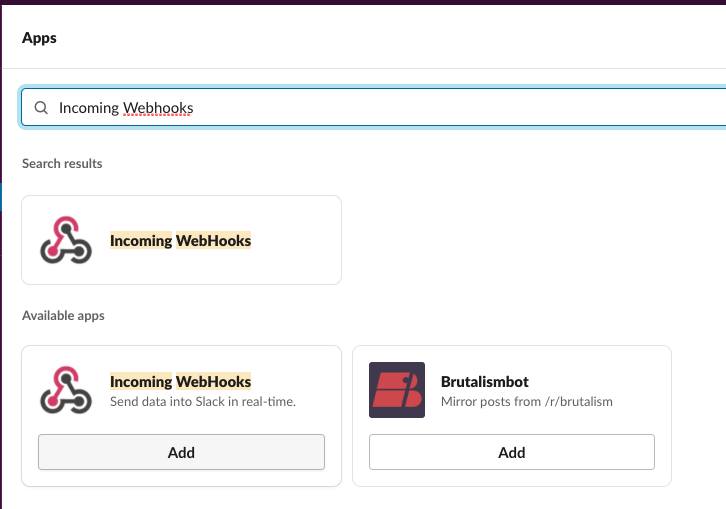The width and height of the screenshot is (726, 509).
Task: Click the underlined word Webhooks in search box
Action: (158, 108)
